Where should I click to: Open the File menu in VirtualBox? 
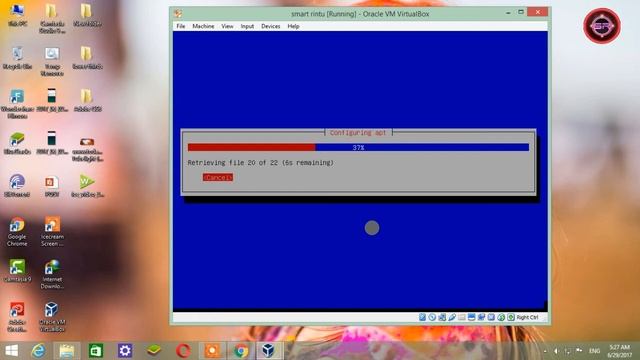(180, 26)
